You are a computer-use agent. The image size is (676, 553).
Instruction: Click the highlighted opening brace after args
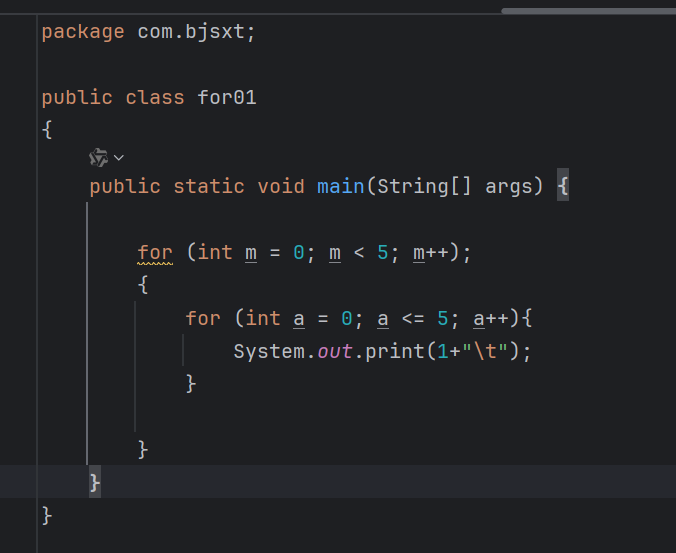(x=563, y=187)
